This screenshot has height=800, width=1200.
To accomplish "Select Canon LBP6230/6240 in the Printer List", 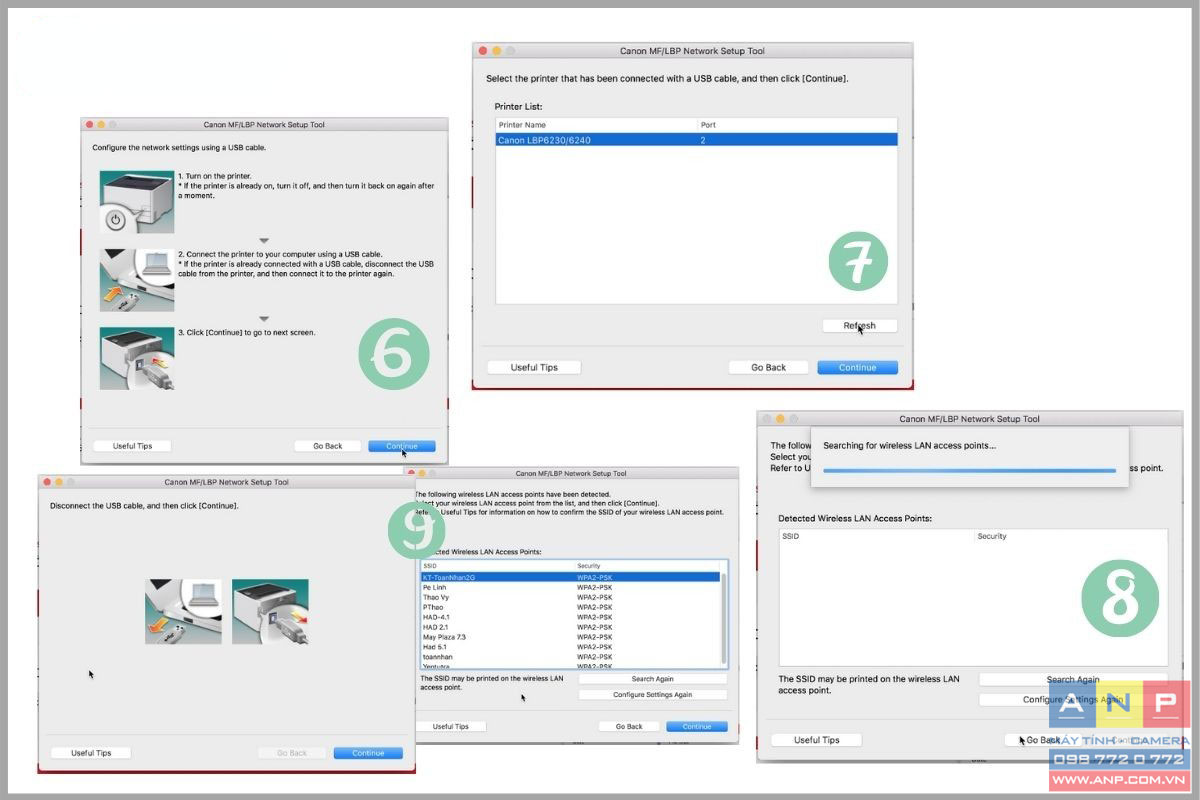I will [696, 140].
